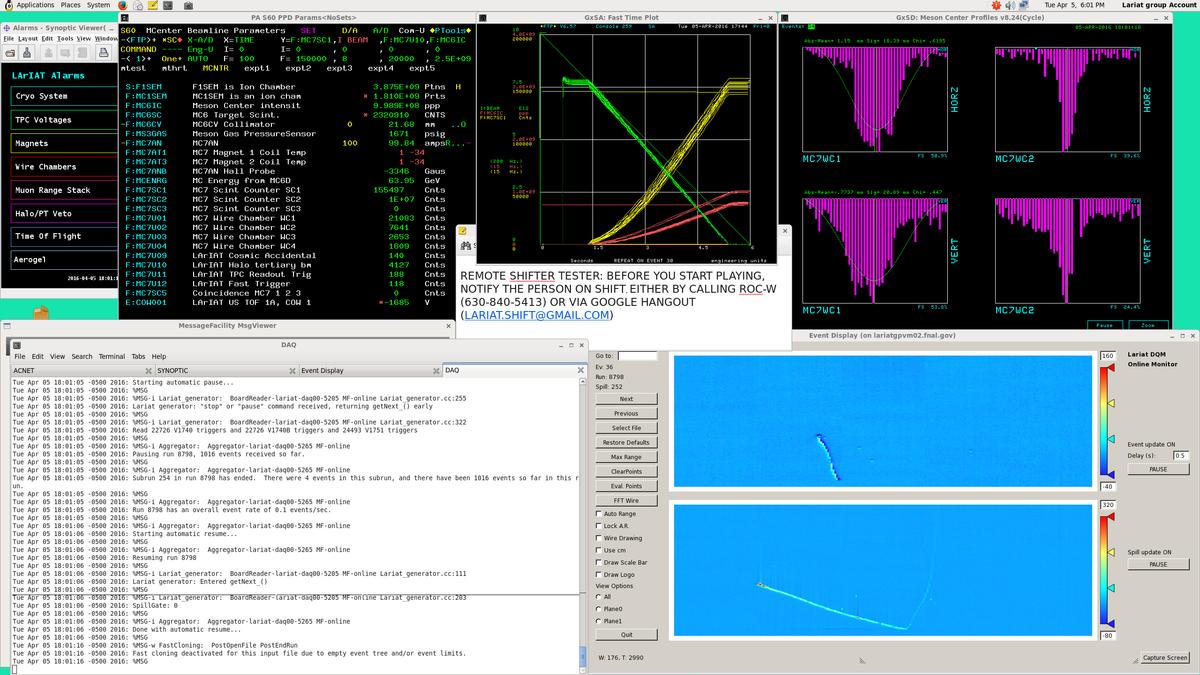The image size is (1200, 675).
Task: Open the Places menu in top panel
Action: click(x=70, y=5)
